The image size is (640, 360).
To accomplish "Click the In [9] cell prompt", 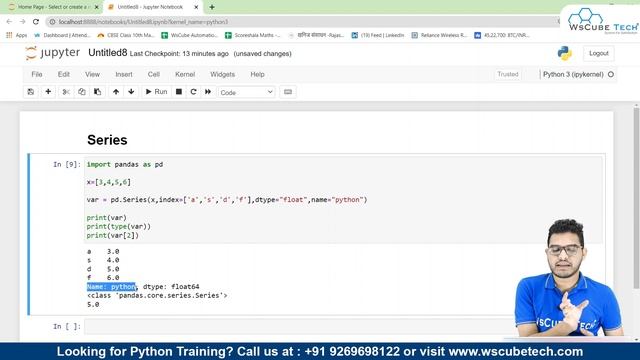I will pos(67,164).
